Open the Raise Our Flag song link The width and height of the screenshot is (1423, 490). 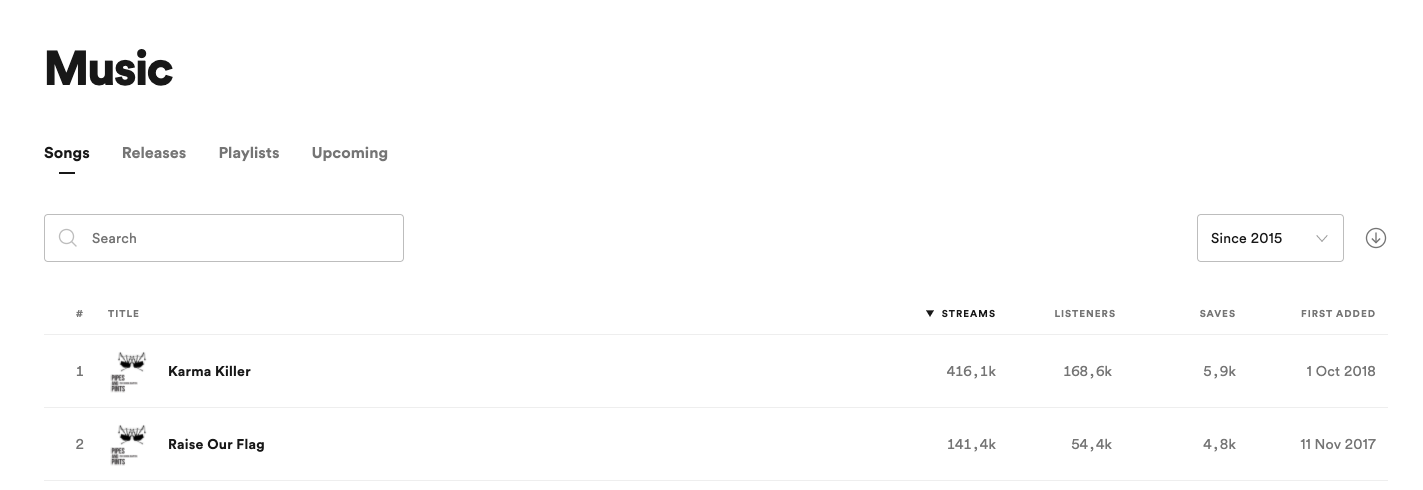click(x=216, y=444)
